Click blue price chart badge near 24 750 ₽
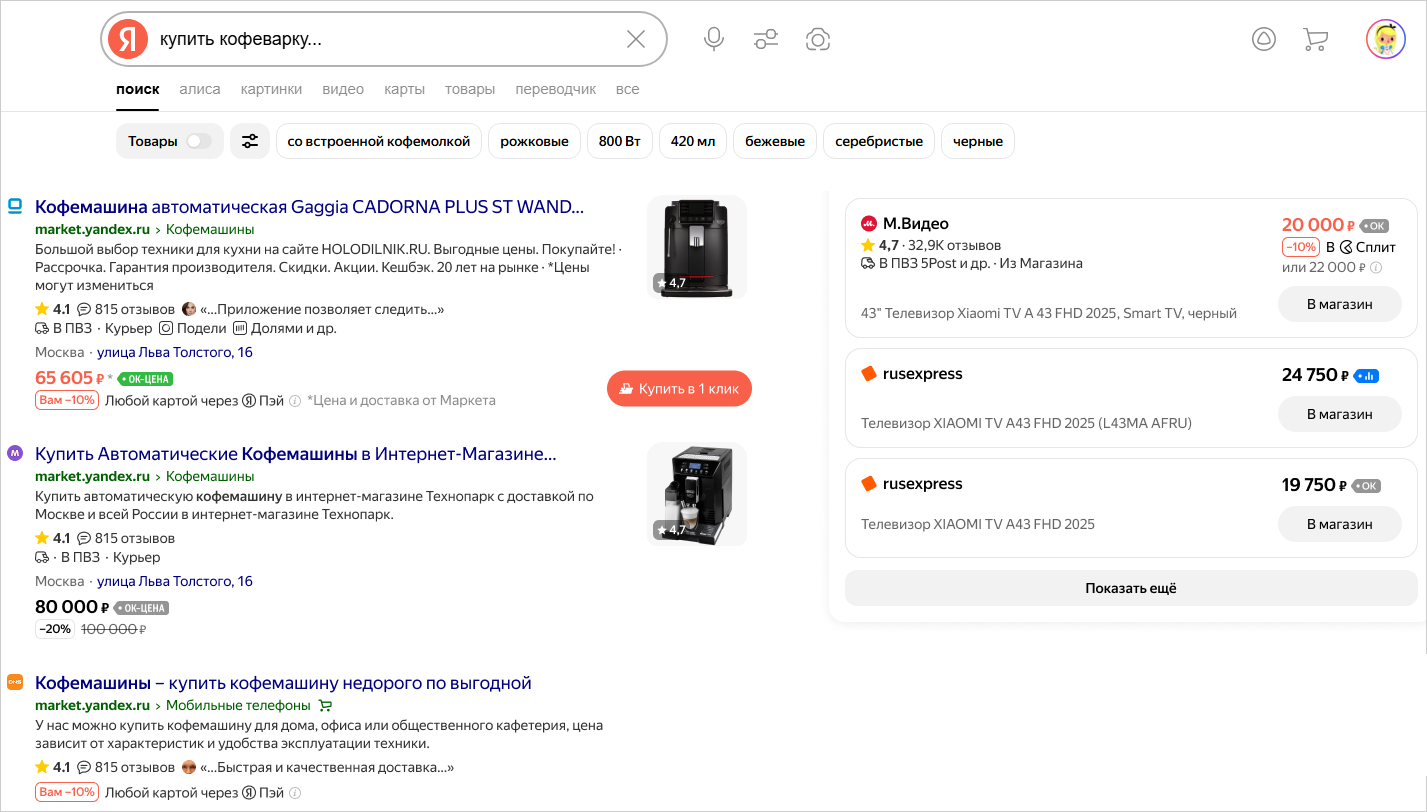 tap(1365, 376)
